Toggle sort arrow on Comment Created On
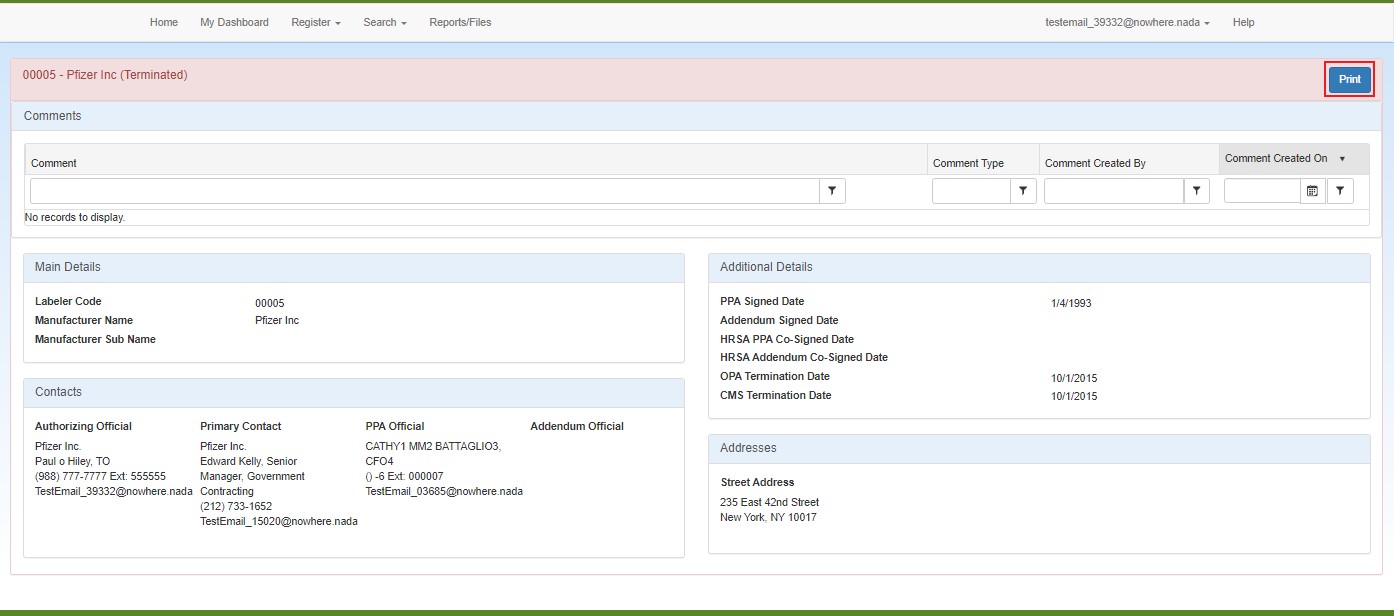Viewport: 1394px width, 616px height. (x=1342, y=159)
